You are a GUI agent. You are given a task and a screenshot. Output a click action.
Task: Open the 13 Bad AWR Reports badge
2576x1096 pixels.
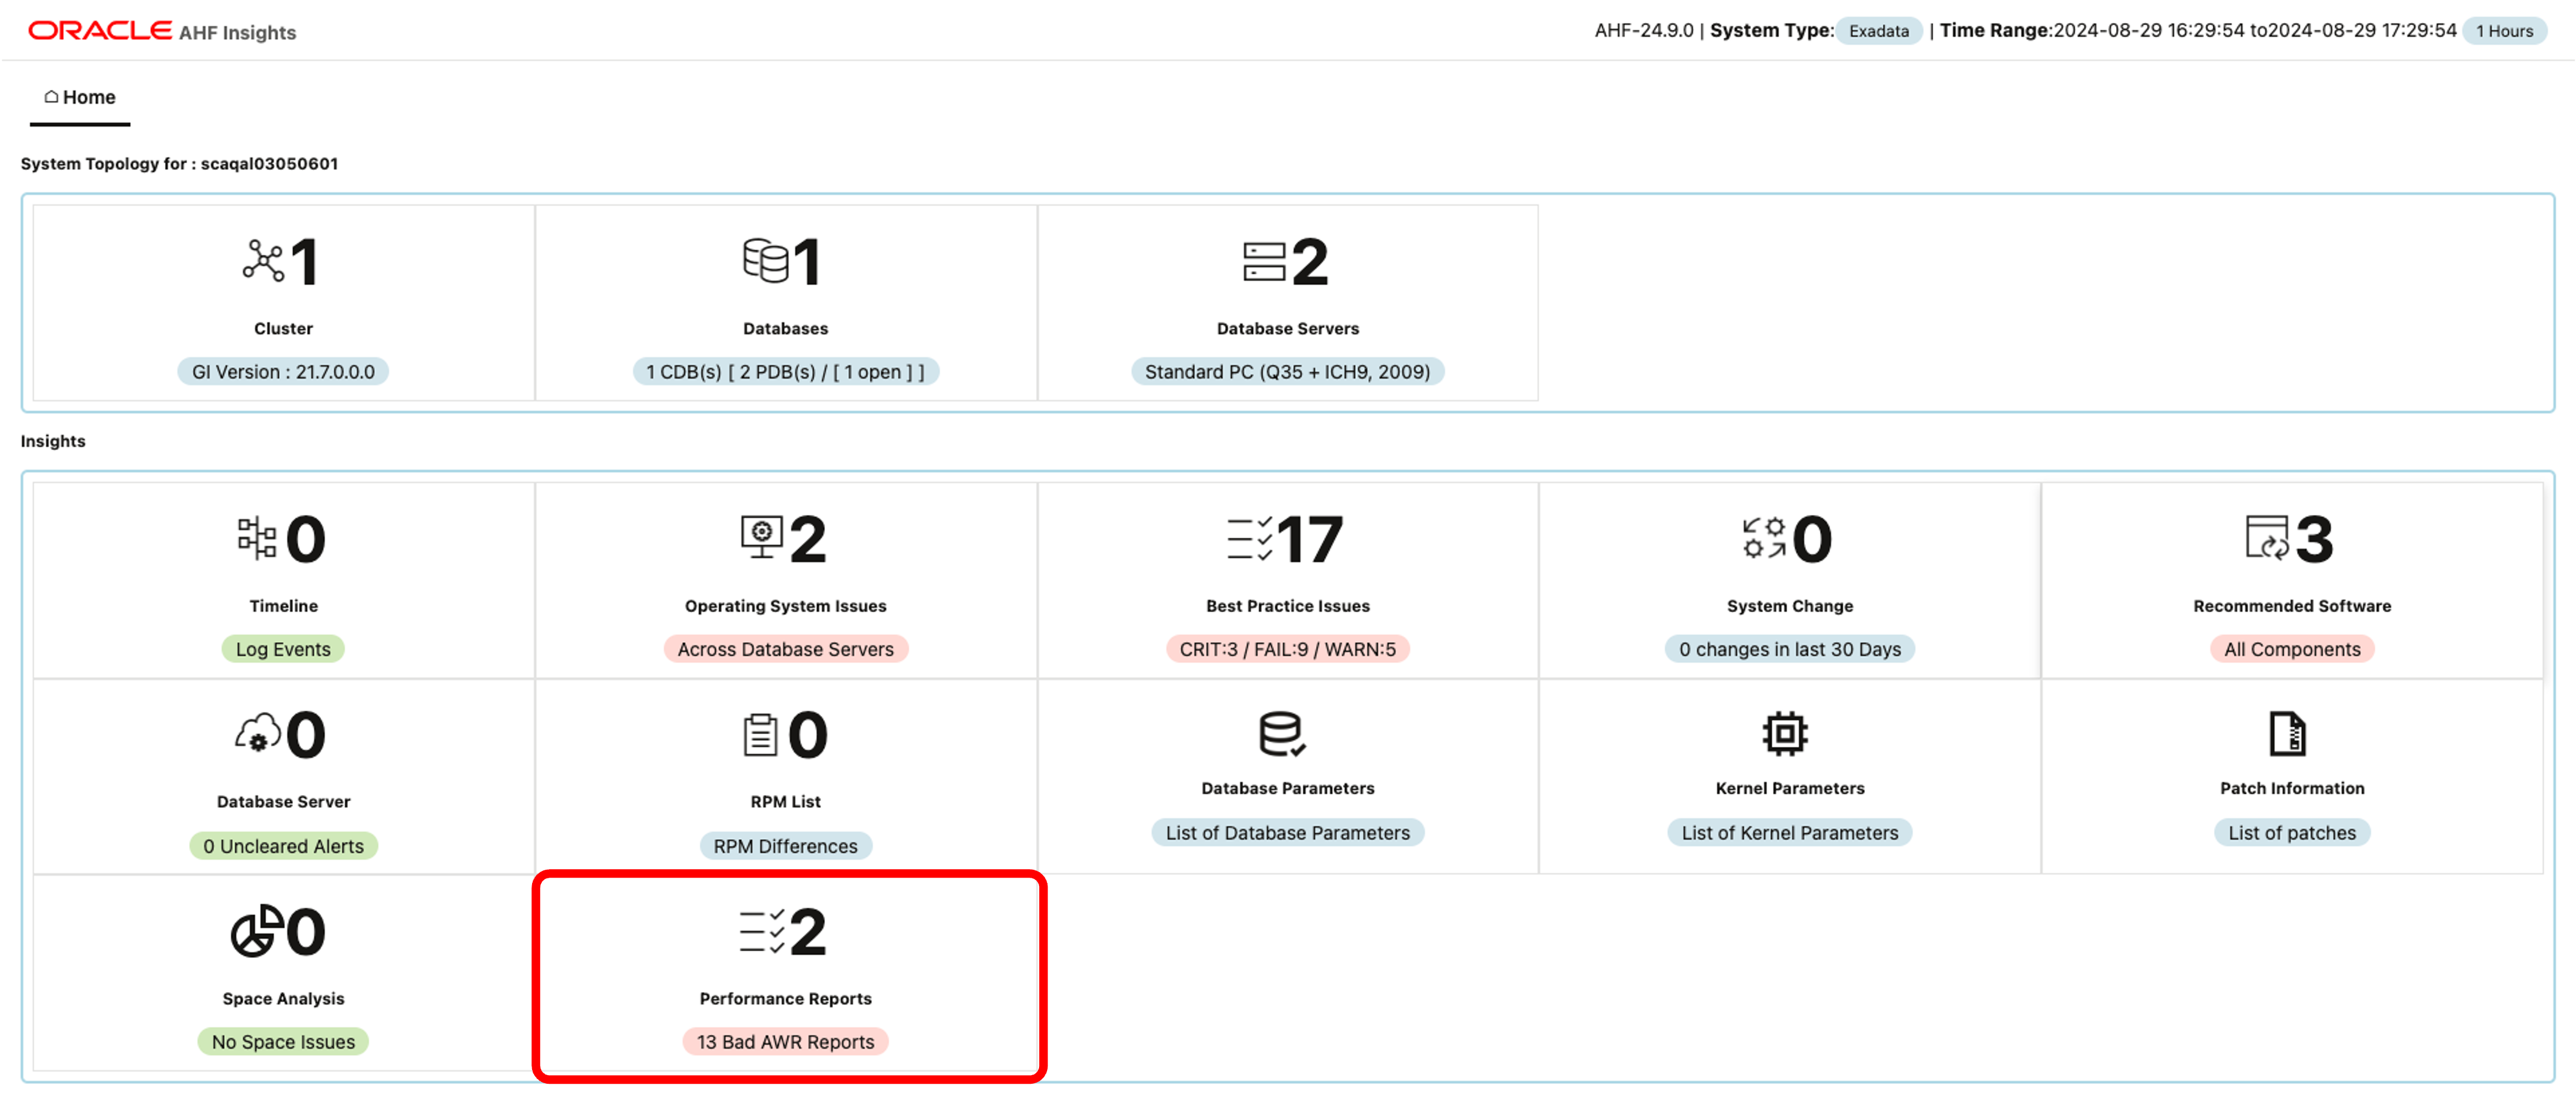785,1042
